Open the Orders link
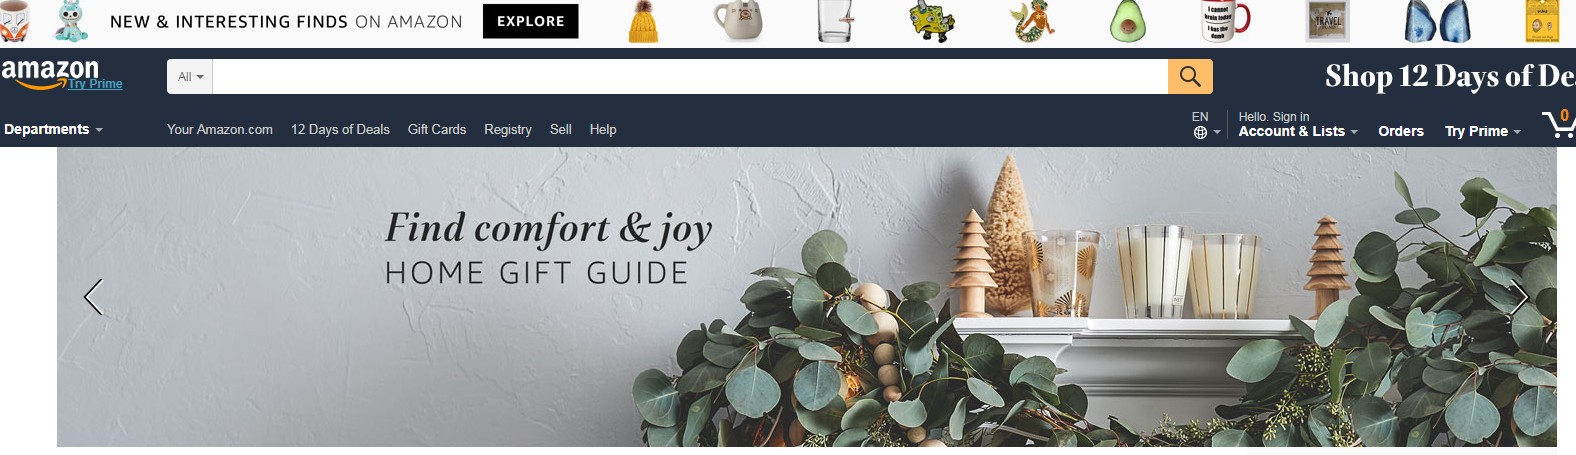 (x=1401, y=131)
